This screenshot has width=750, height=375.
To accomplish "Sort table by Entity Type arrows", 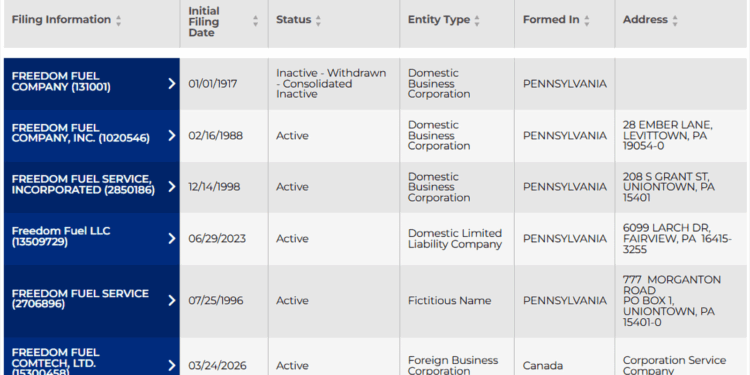I will click(x=477, y=20).
